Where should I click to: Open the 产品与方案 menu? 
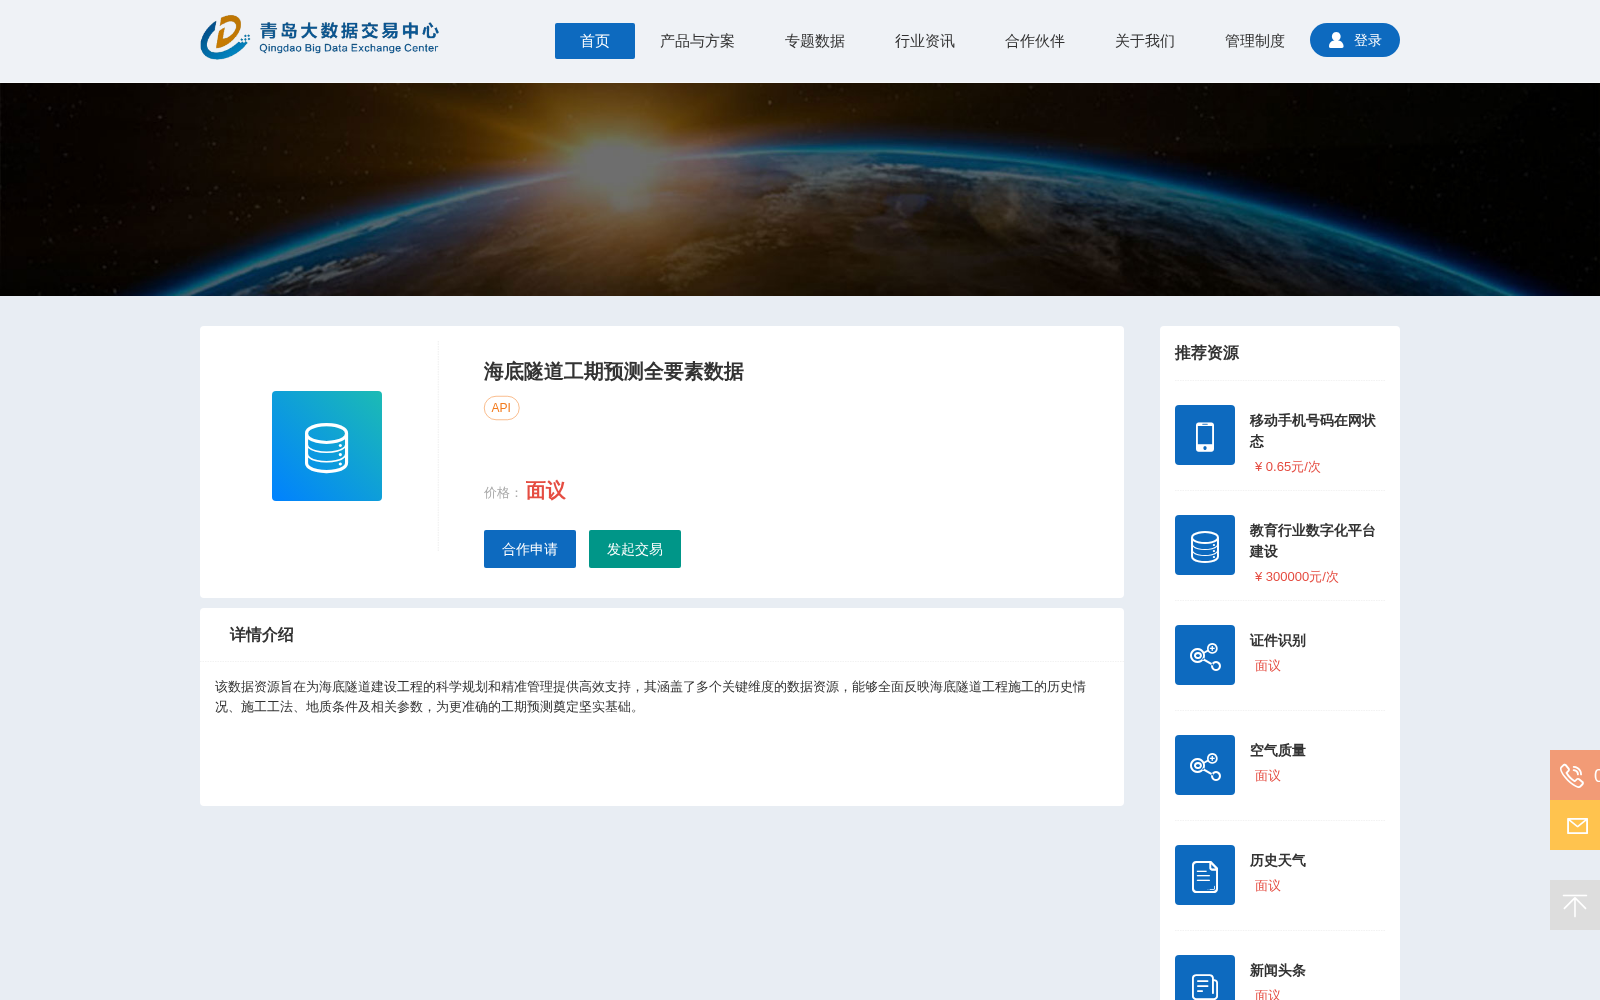click(697, 41)
